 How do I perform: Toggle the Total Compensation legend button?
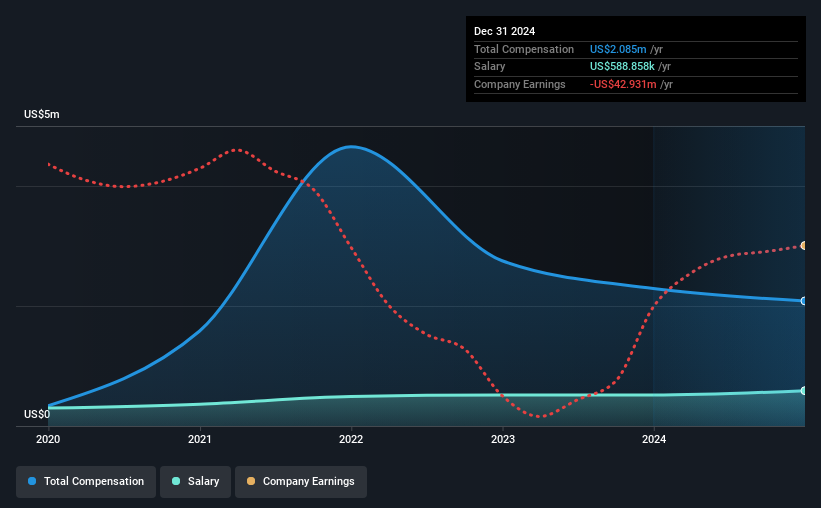(x=86, y=481)
